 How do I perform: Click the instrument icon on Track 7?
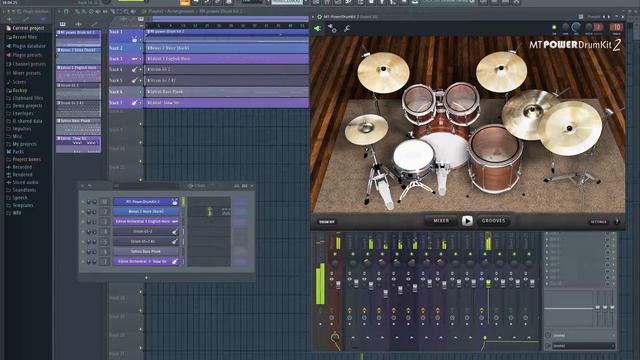pos(134,103)
